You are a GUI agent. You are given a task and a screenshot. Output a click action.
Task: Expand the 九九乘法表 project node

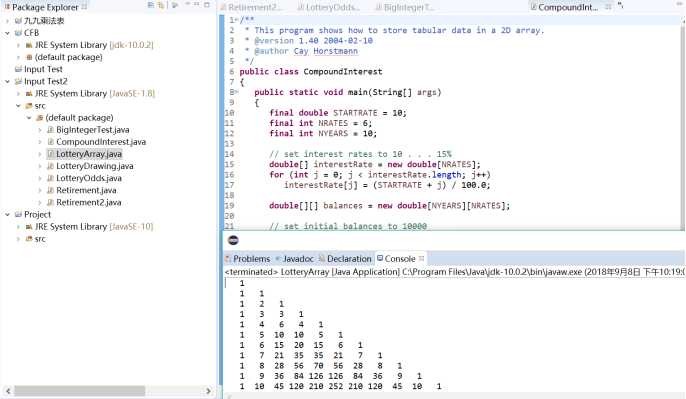click(7, 21)
